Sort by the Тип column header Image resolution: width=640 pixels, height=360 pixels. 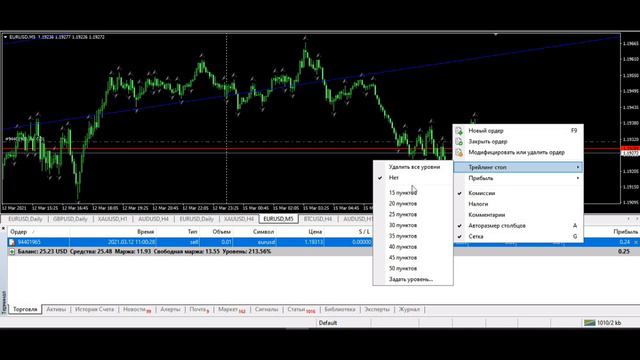coord(179,232)
